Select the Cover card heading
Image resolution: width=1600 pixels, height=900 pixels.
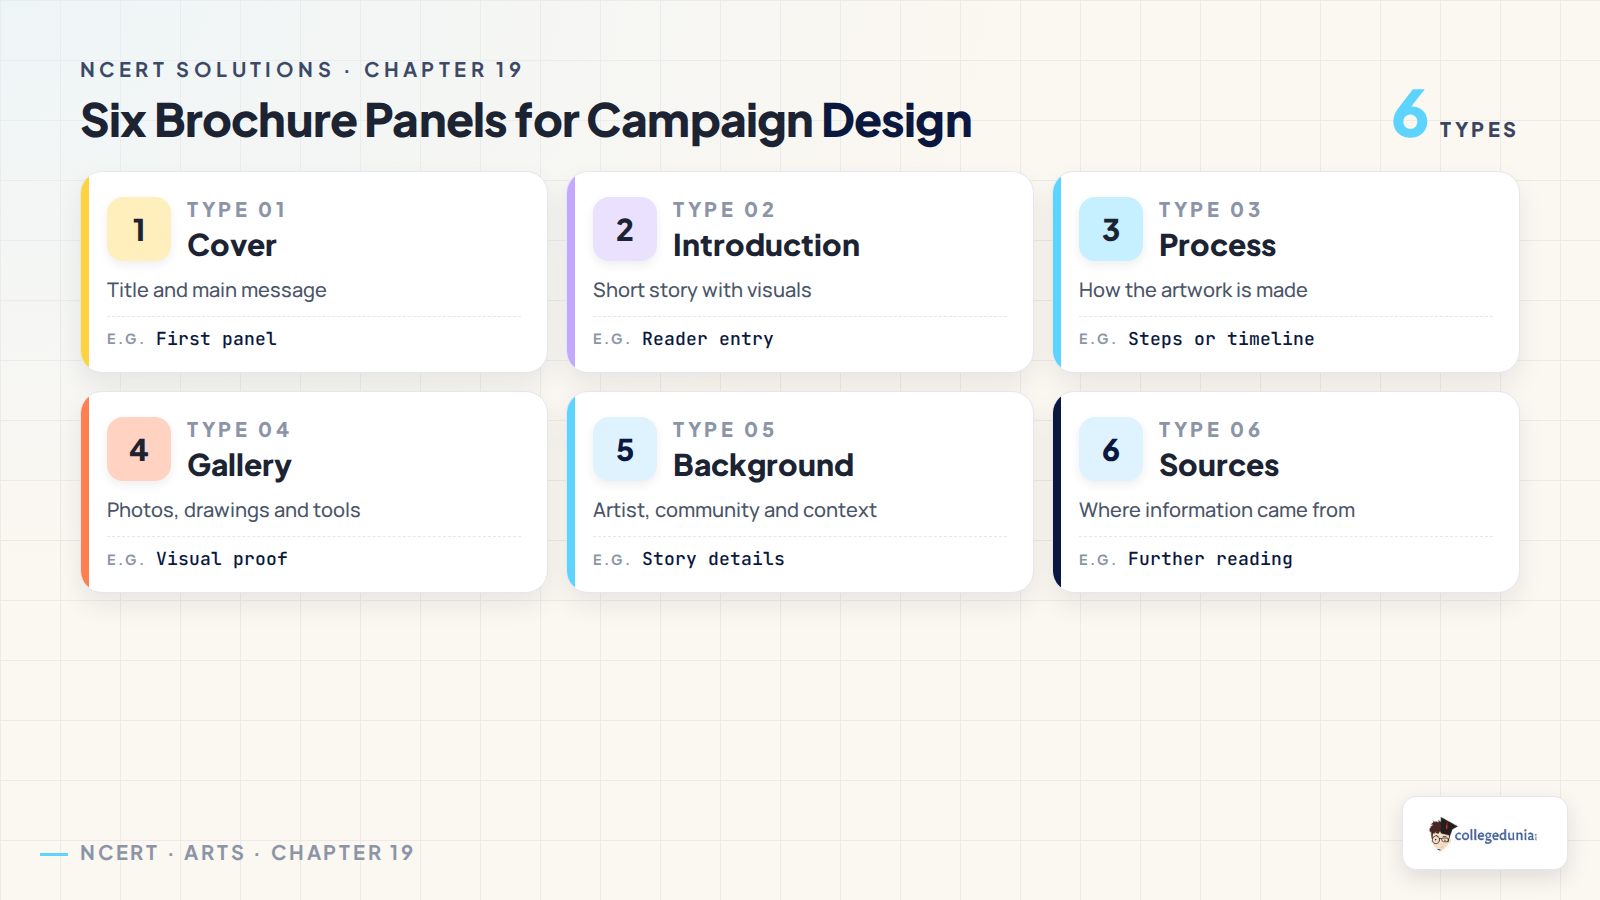(232, 246)
